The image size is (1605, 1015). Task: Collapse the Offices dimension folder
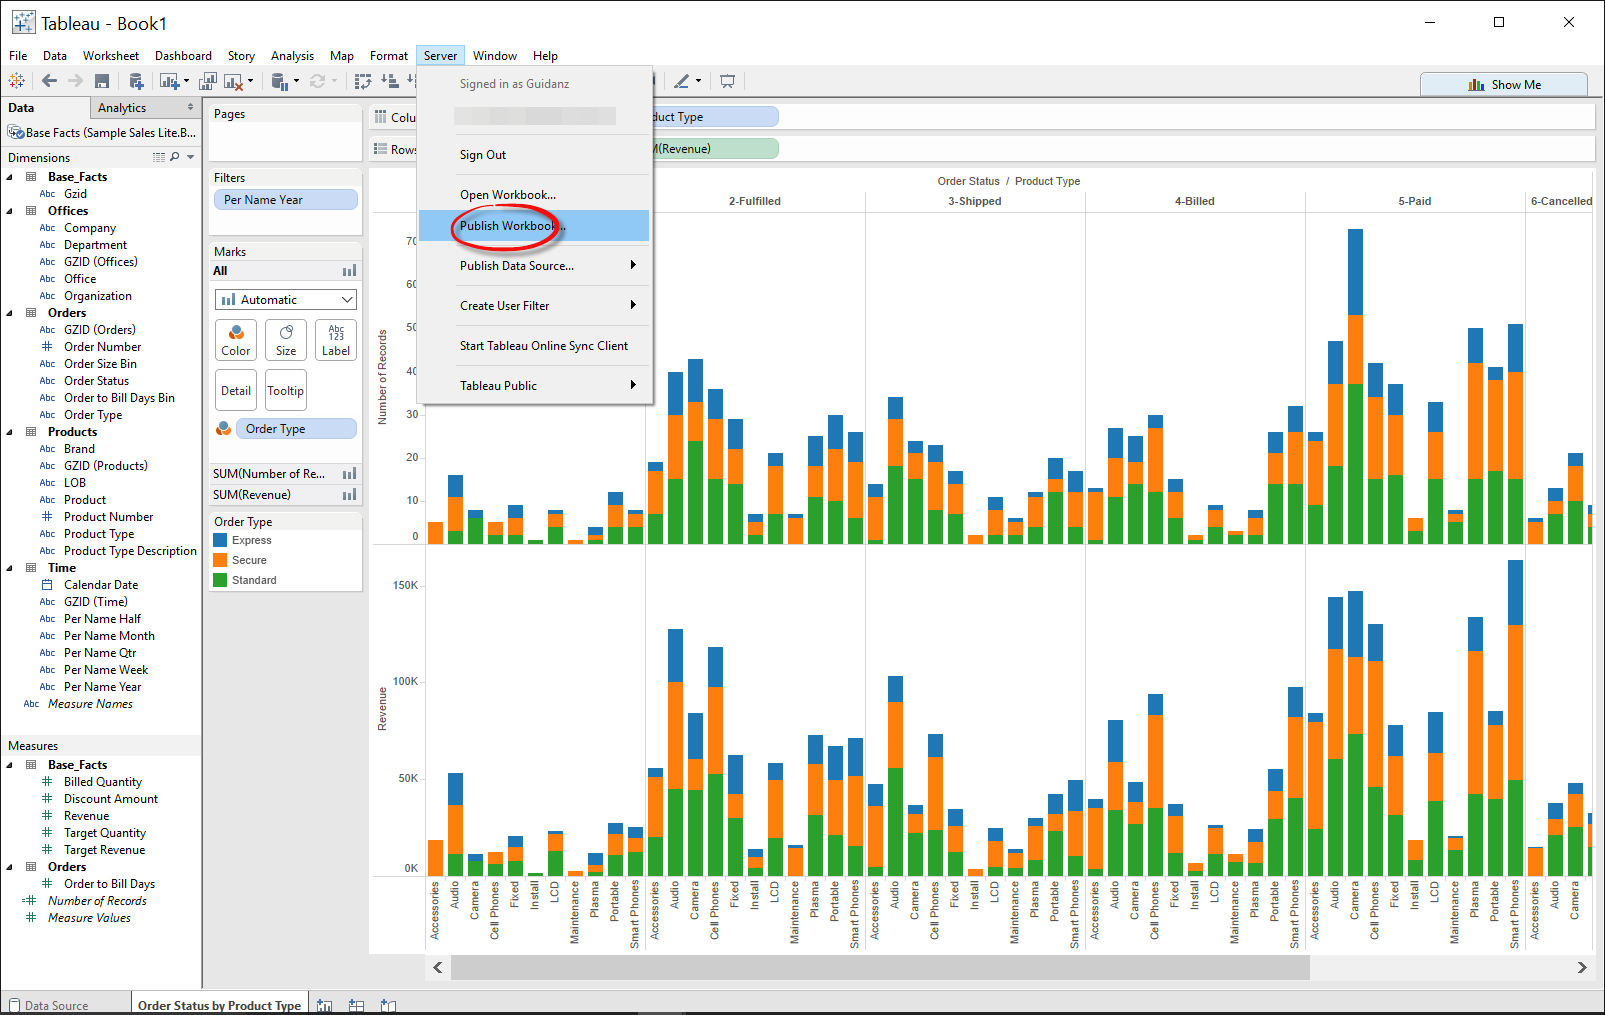point(10,211)
